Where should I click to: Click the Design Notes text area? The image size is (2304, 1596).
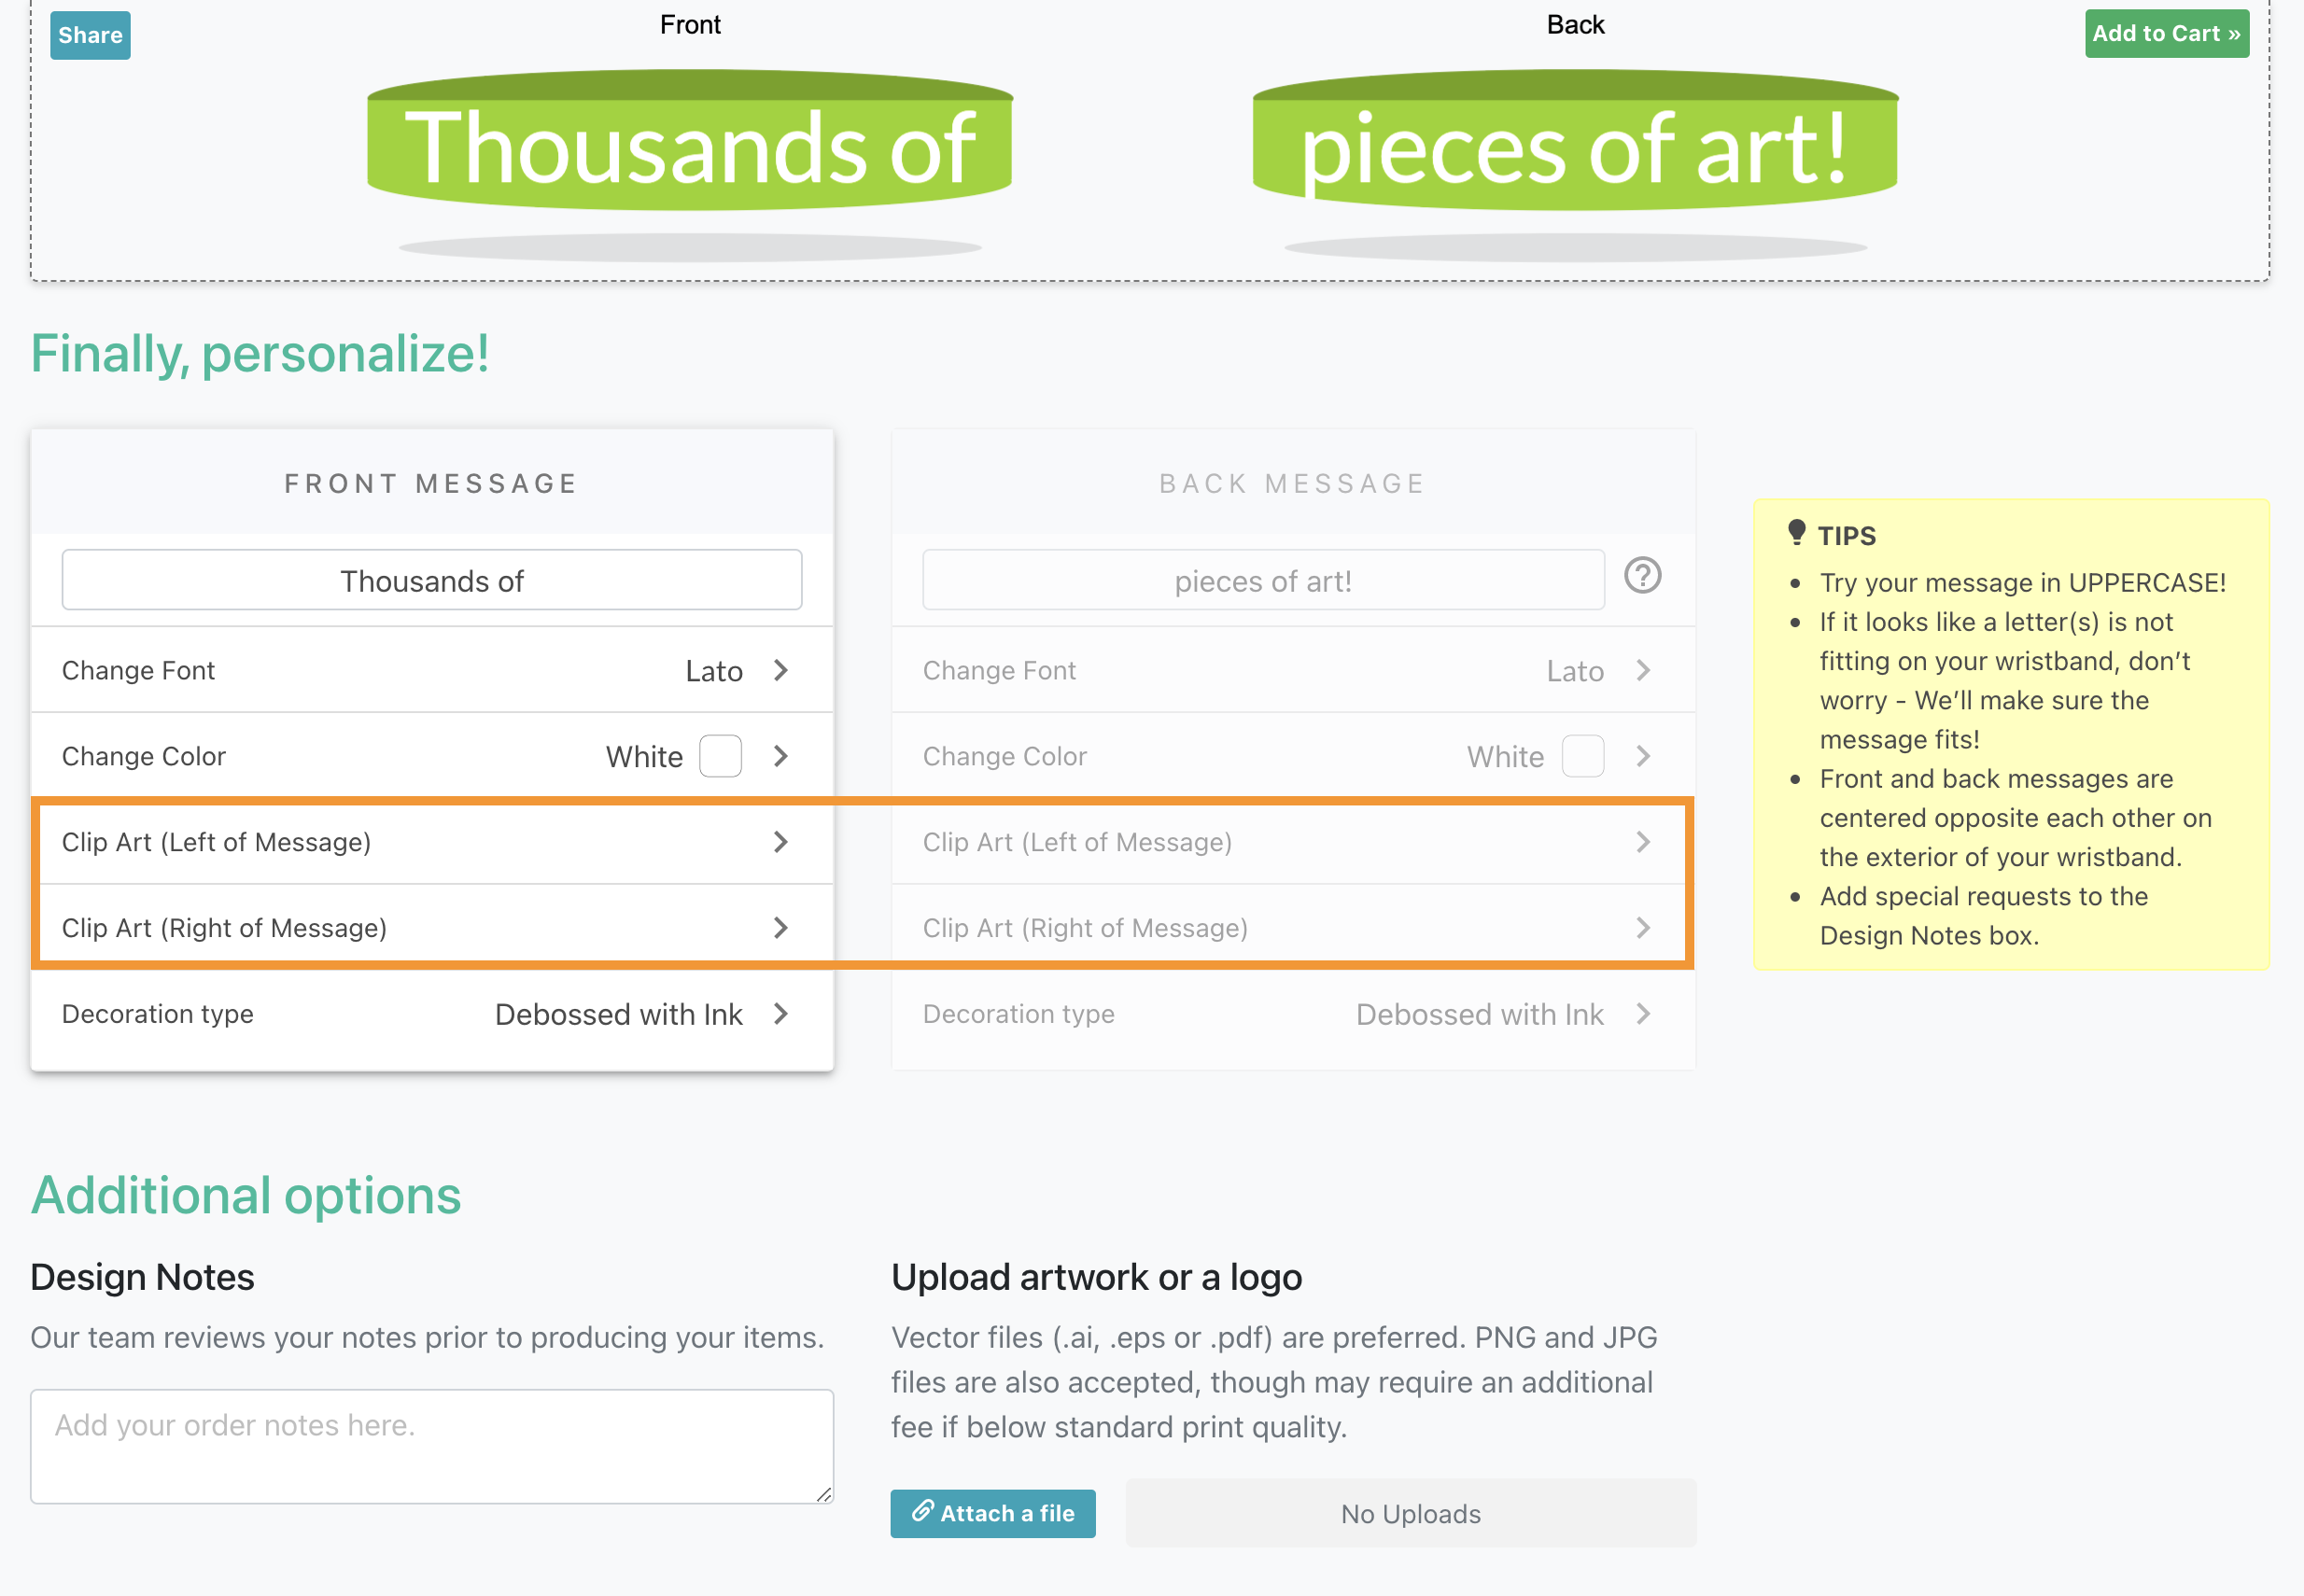pos(432,1445)
